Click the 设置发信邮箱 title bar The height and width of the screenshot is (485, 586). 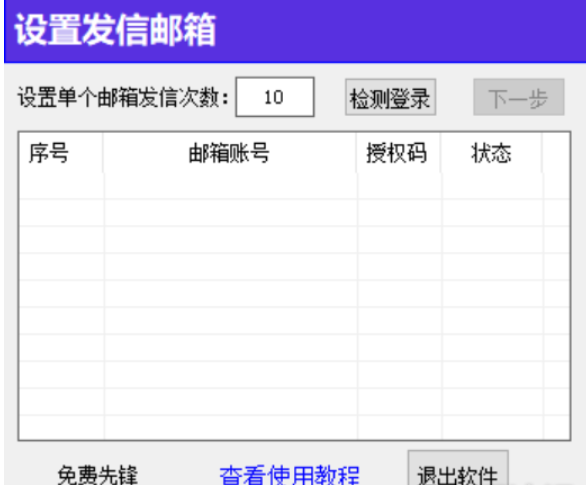[x=295, y=31]
